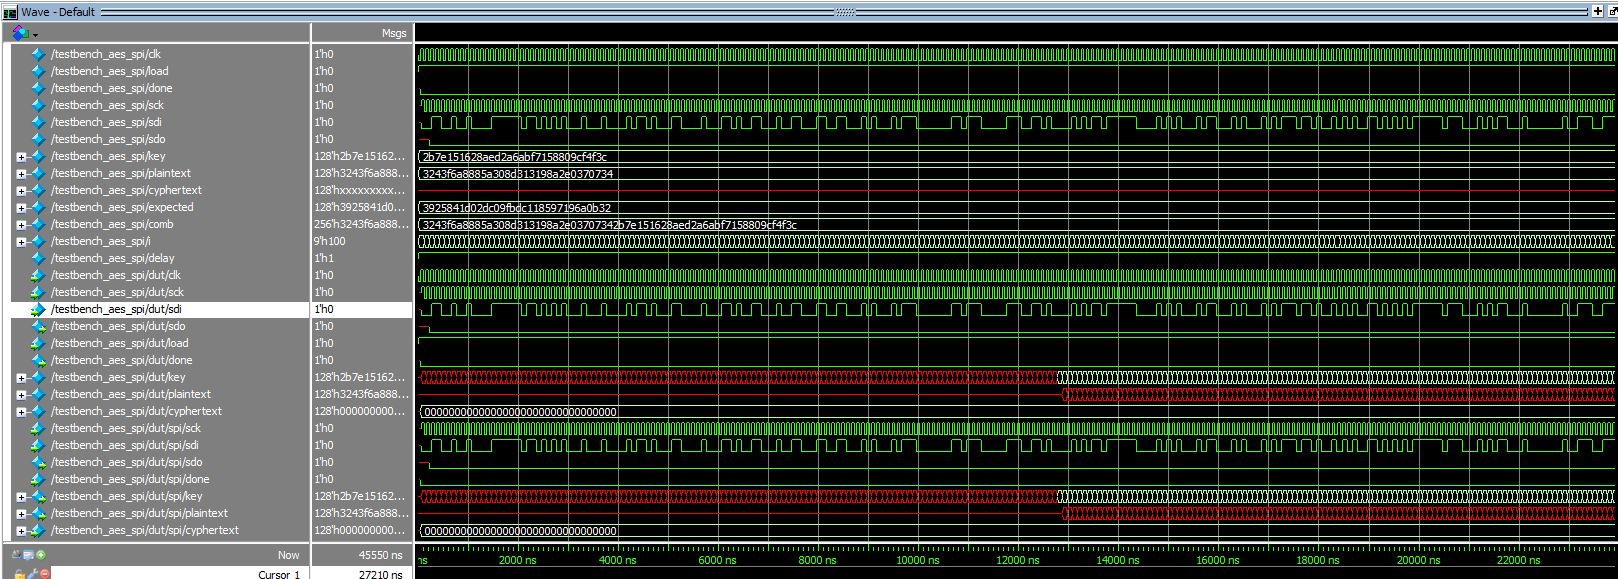Expand the /testbench_aes_spi/dut/plaintext bus

coord(21,395)
